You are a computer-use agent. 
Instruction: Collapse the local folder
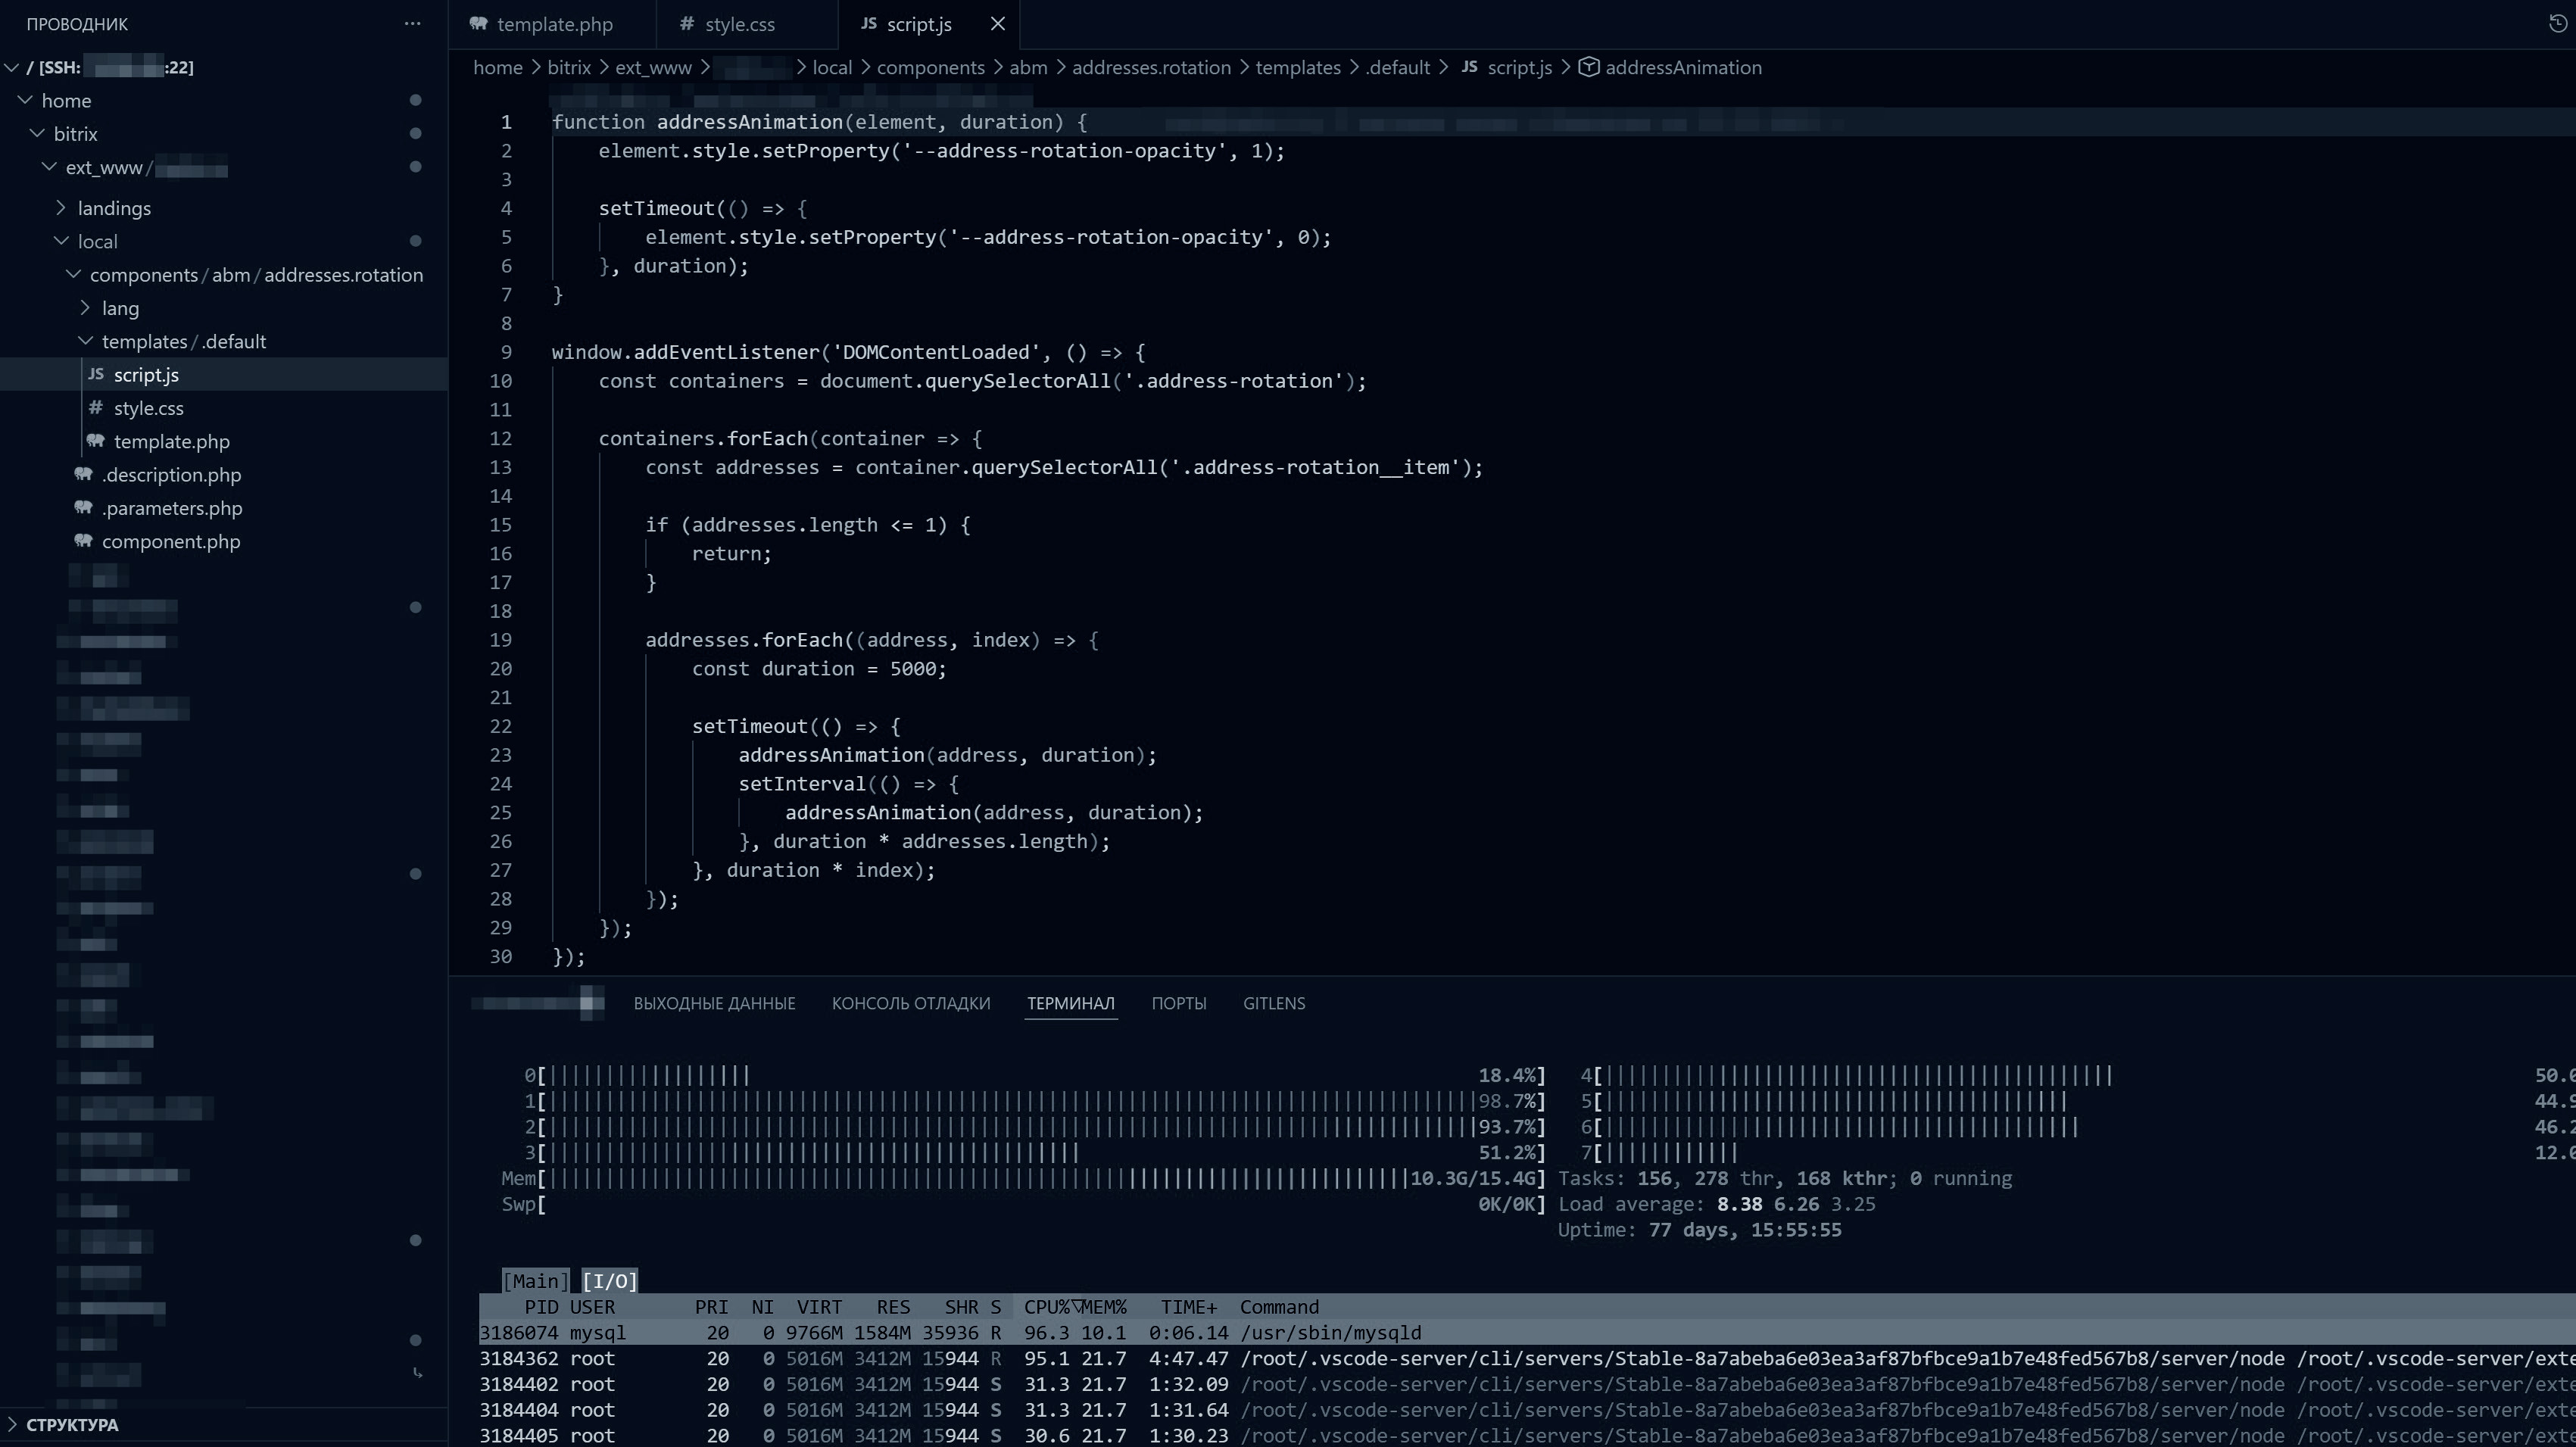point(61,241)
